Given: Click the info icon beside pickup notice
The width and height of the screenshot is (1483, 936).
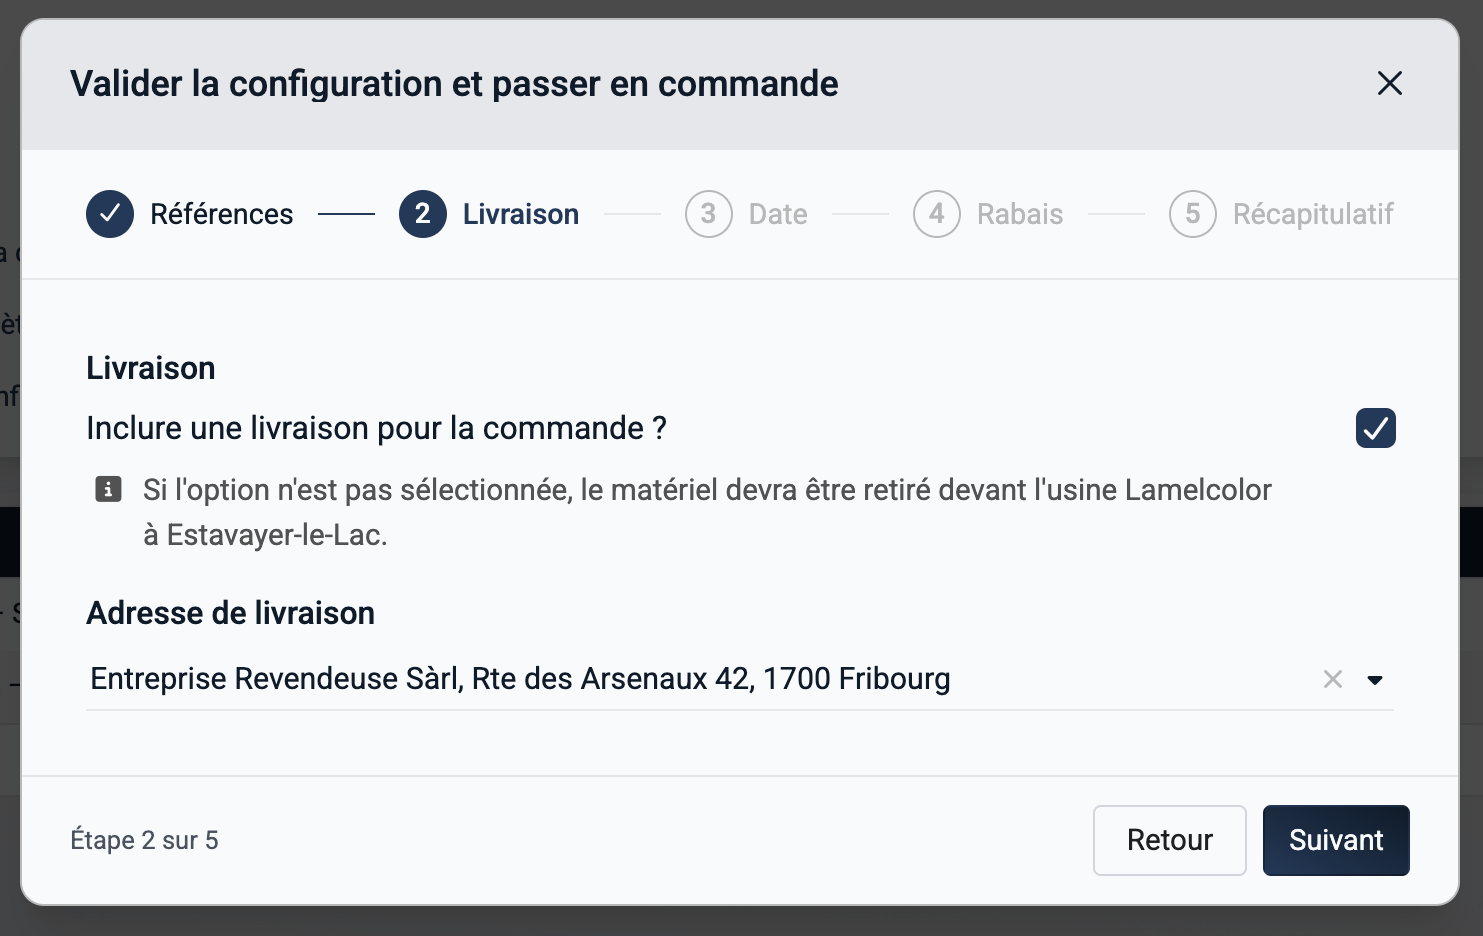Looking at the screenshot, I should point(108,489).
